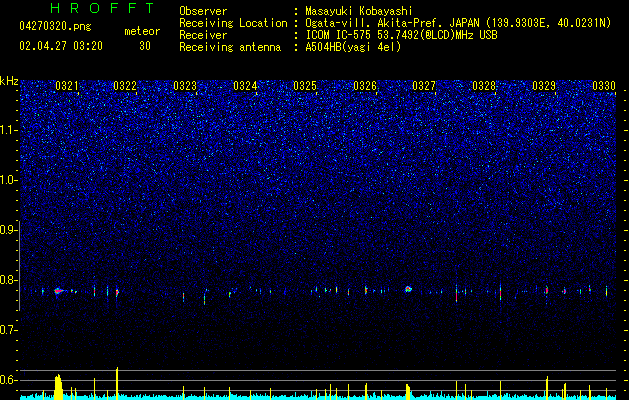This screenshot has width=629, height=400.
Task: Click observer name Masayuki Kobayashi
Action: (359, 11)
